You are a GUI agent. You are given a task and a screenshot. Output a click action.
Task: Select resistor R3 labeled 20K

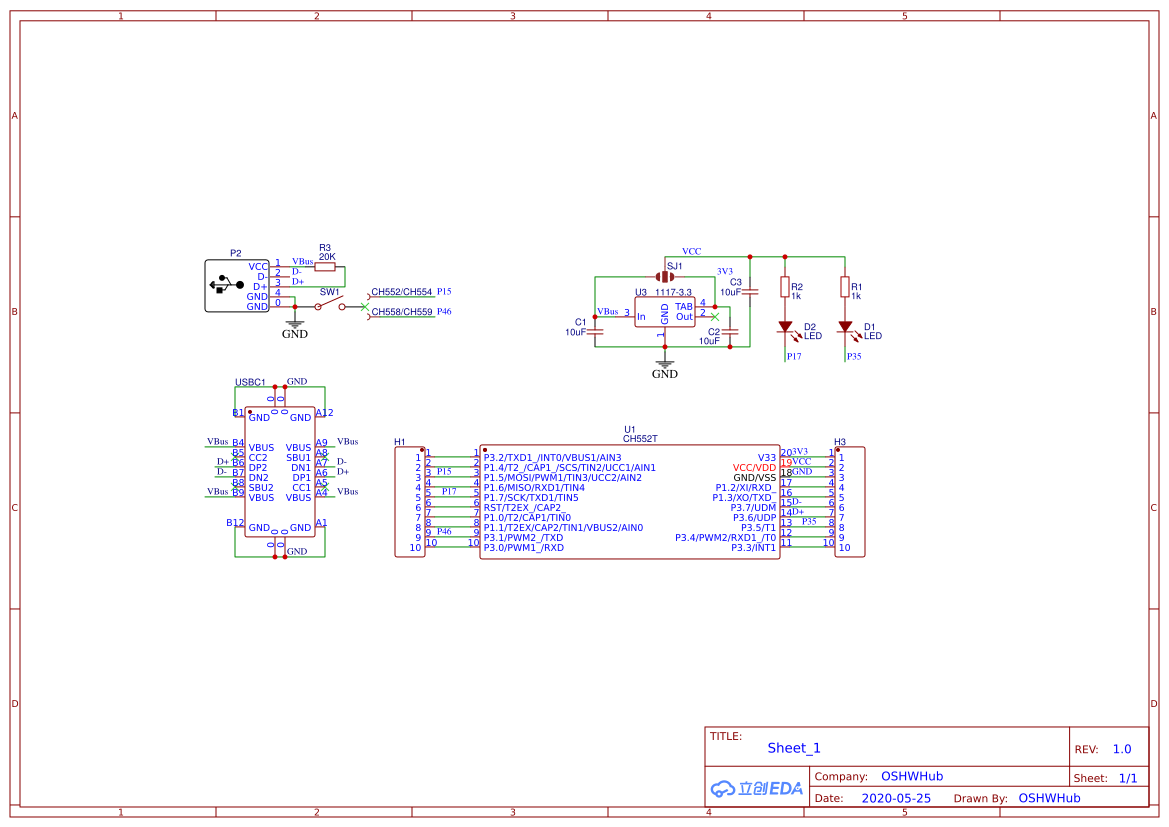point(323,266)
